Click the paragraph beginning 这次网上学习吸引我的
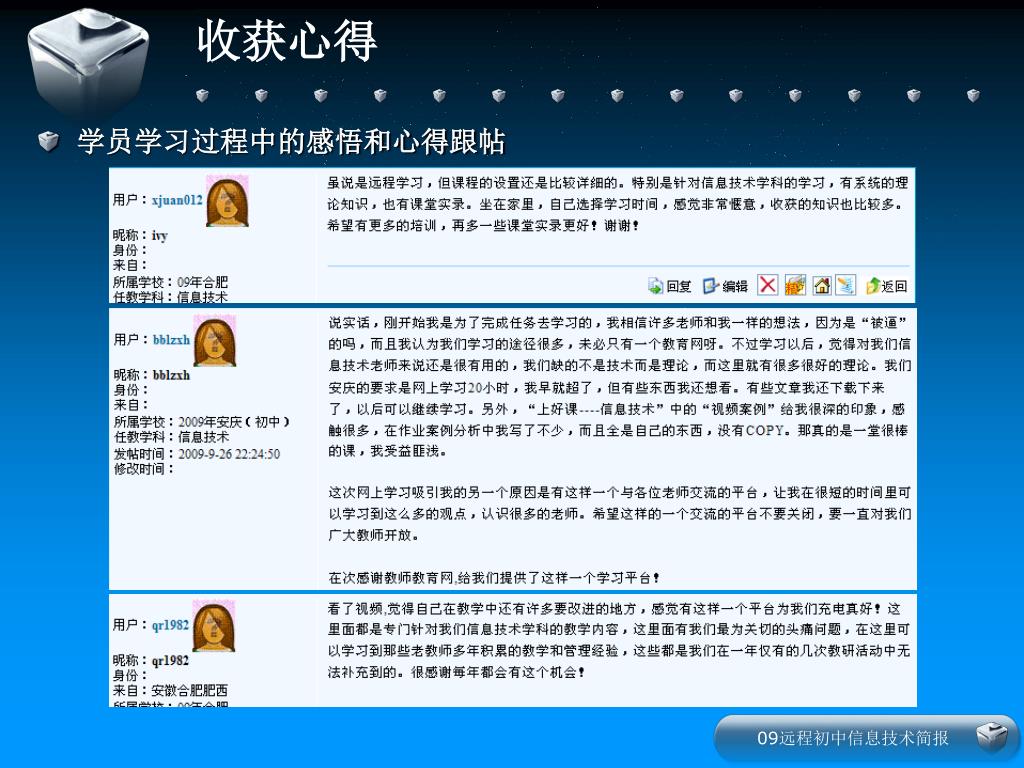The image size is (1024, 768). click(620, 514)
